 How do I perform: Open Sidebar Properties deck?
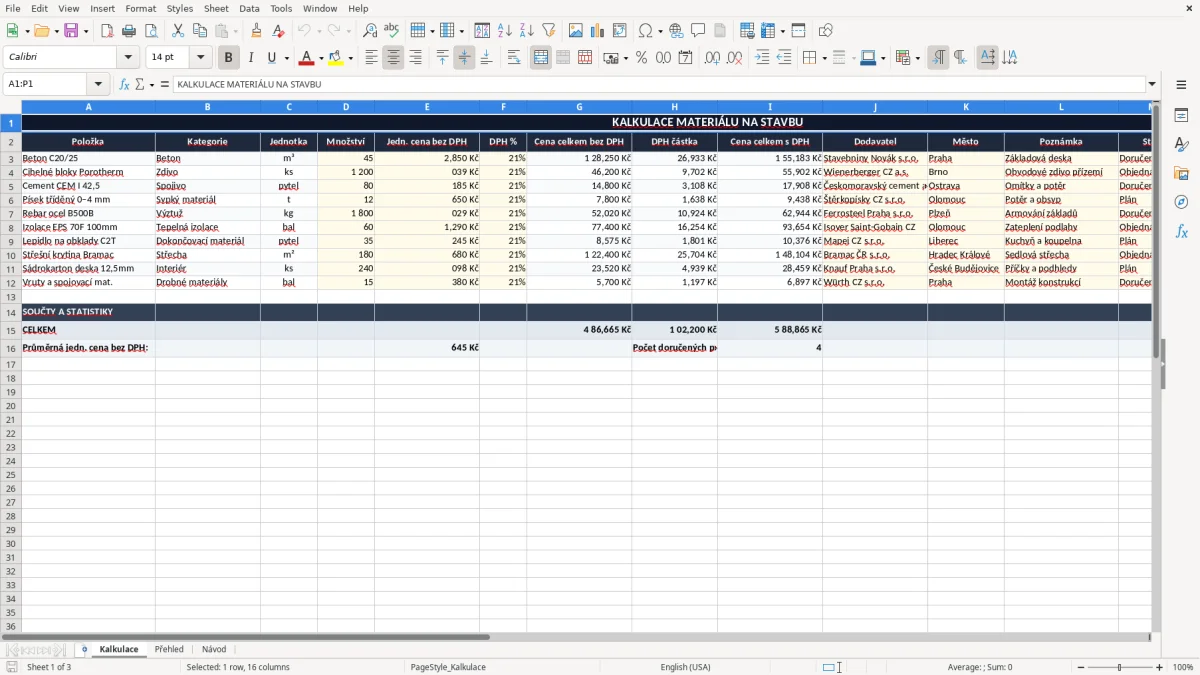click(1181, 116)
